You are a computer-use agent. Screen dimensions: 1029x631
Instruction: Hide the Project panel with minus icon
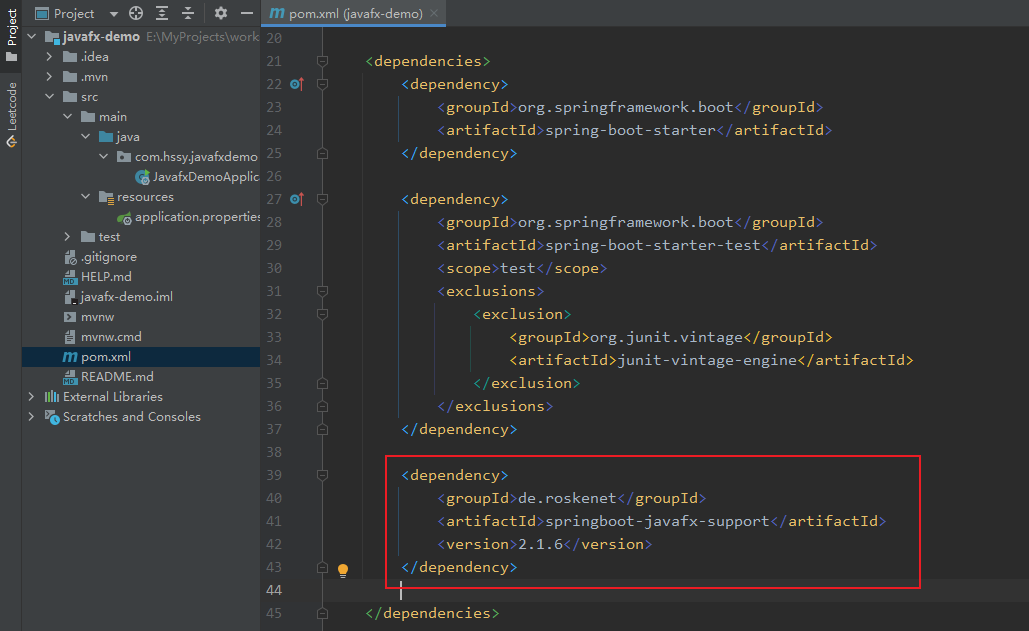pyautogui.click(x=247, y=13)
